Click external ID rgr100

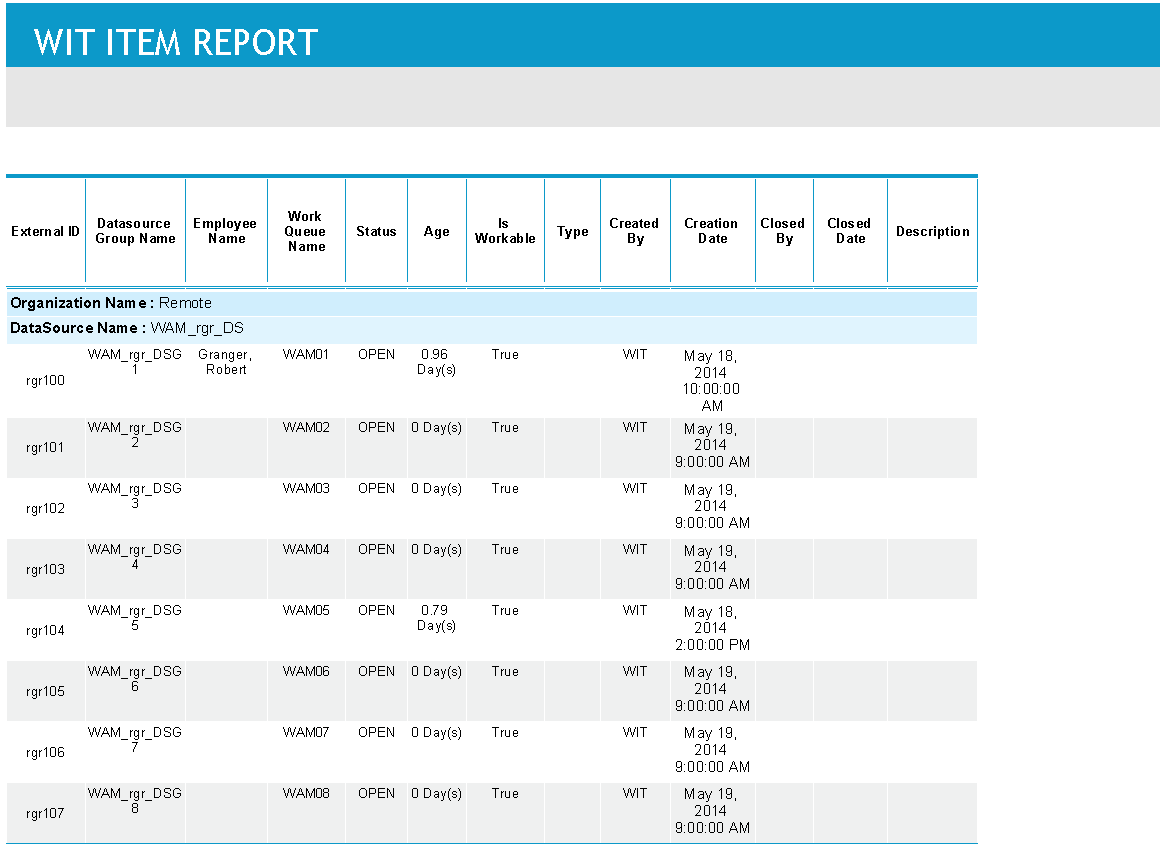[x=45, y=381]
